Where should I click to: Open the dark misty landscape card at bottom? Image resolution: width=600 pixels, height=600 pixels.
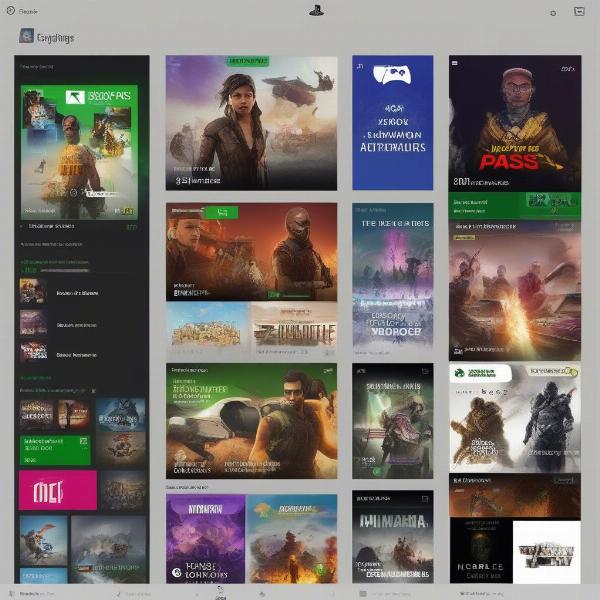point(393,536)
